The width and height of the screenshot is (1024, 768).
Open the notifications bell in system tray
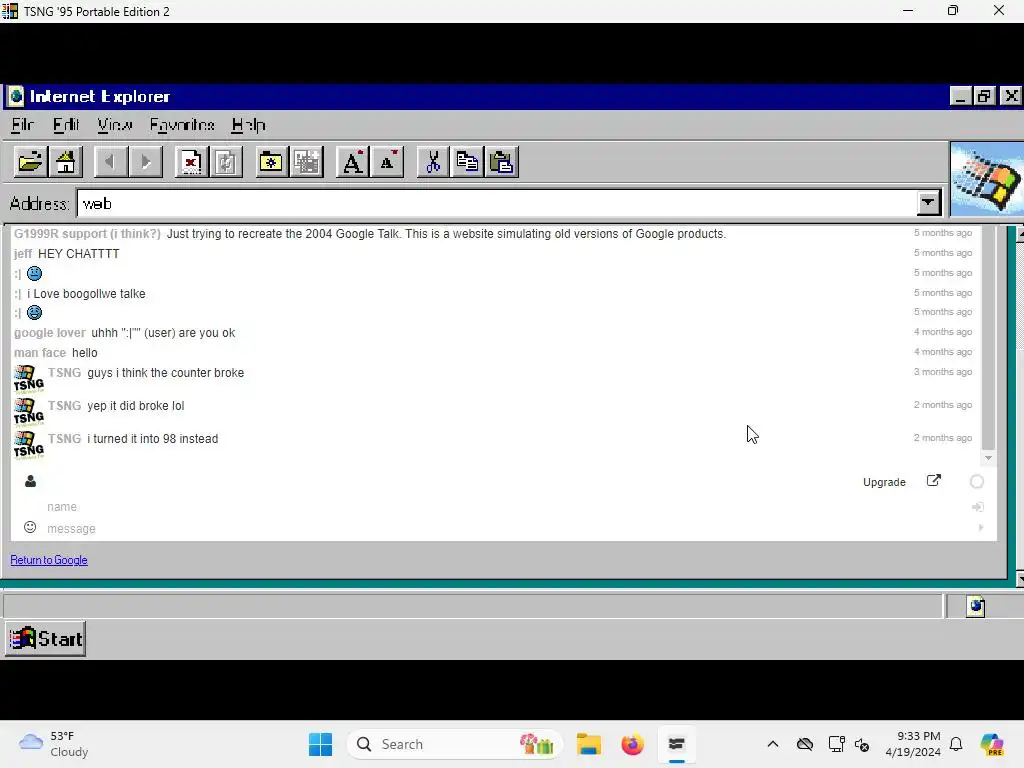coord(956,744)
